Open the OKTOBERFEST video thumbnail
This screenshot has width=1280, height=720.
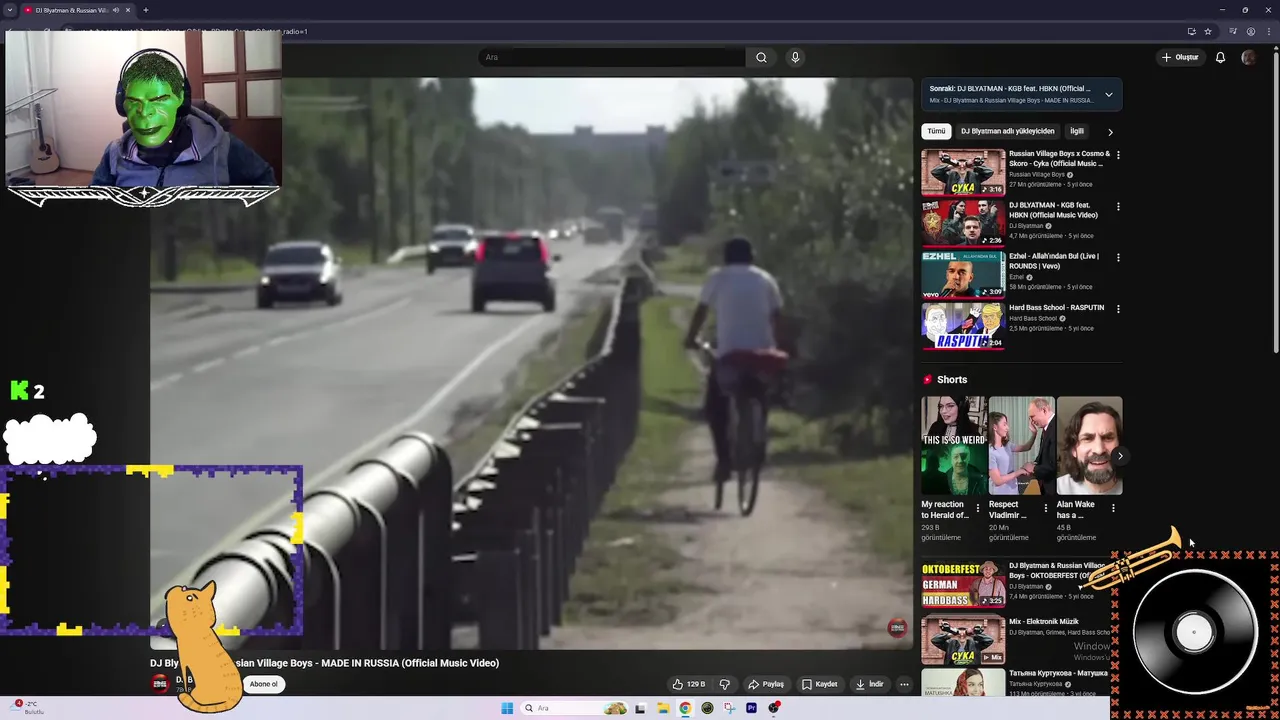(x=963, y=583)
